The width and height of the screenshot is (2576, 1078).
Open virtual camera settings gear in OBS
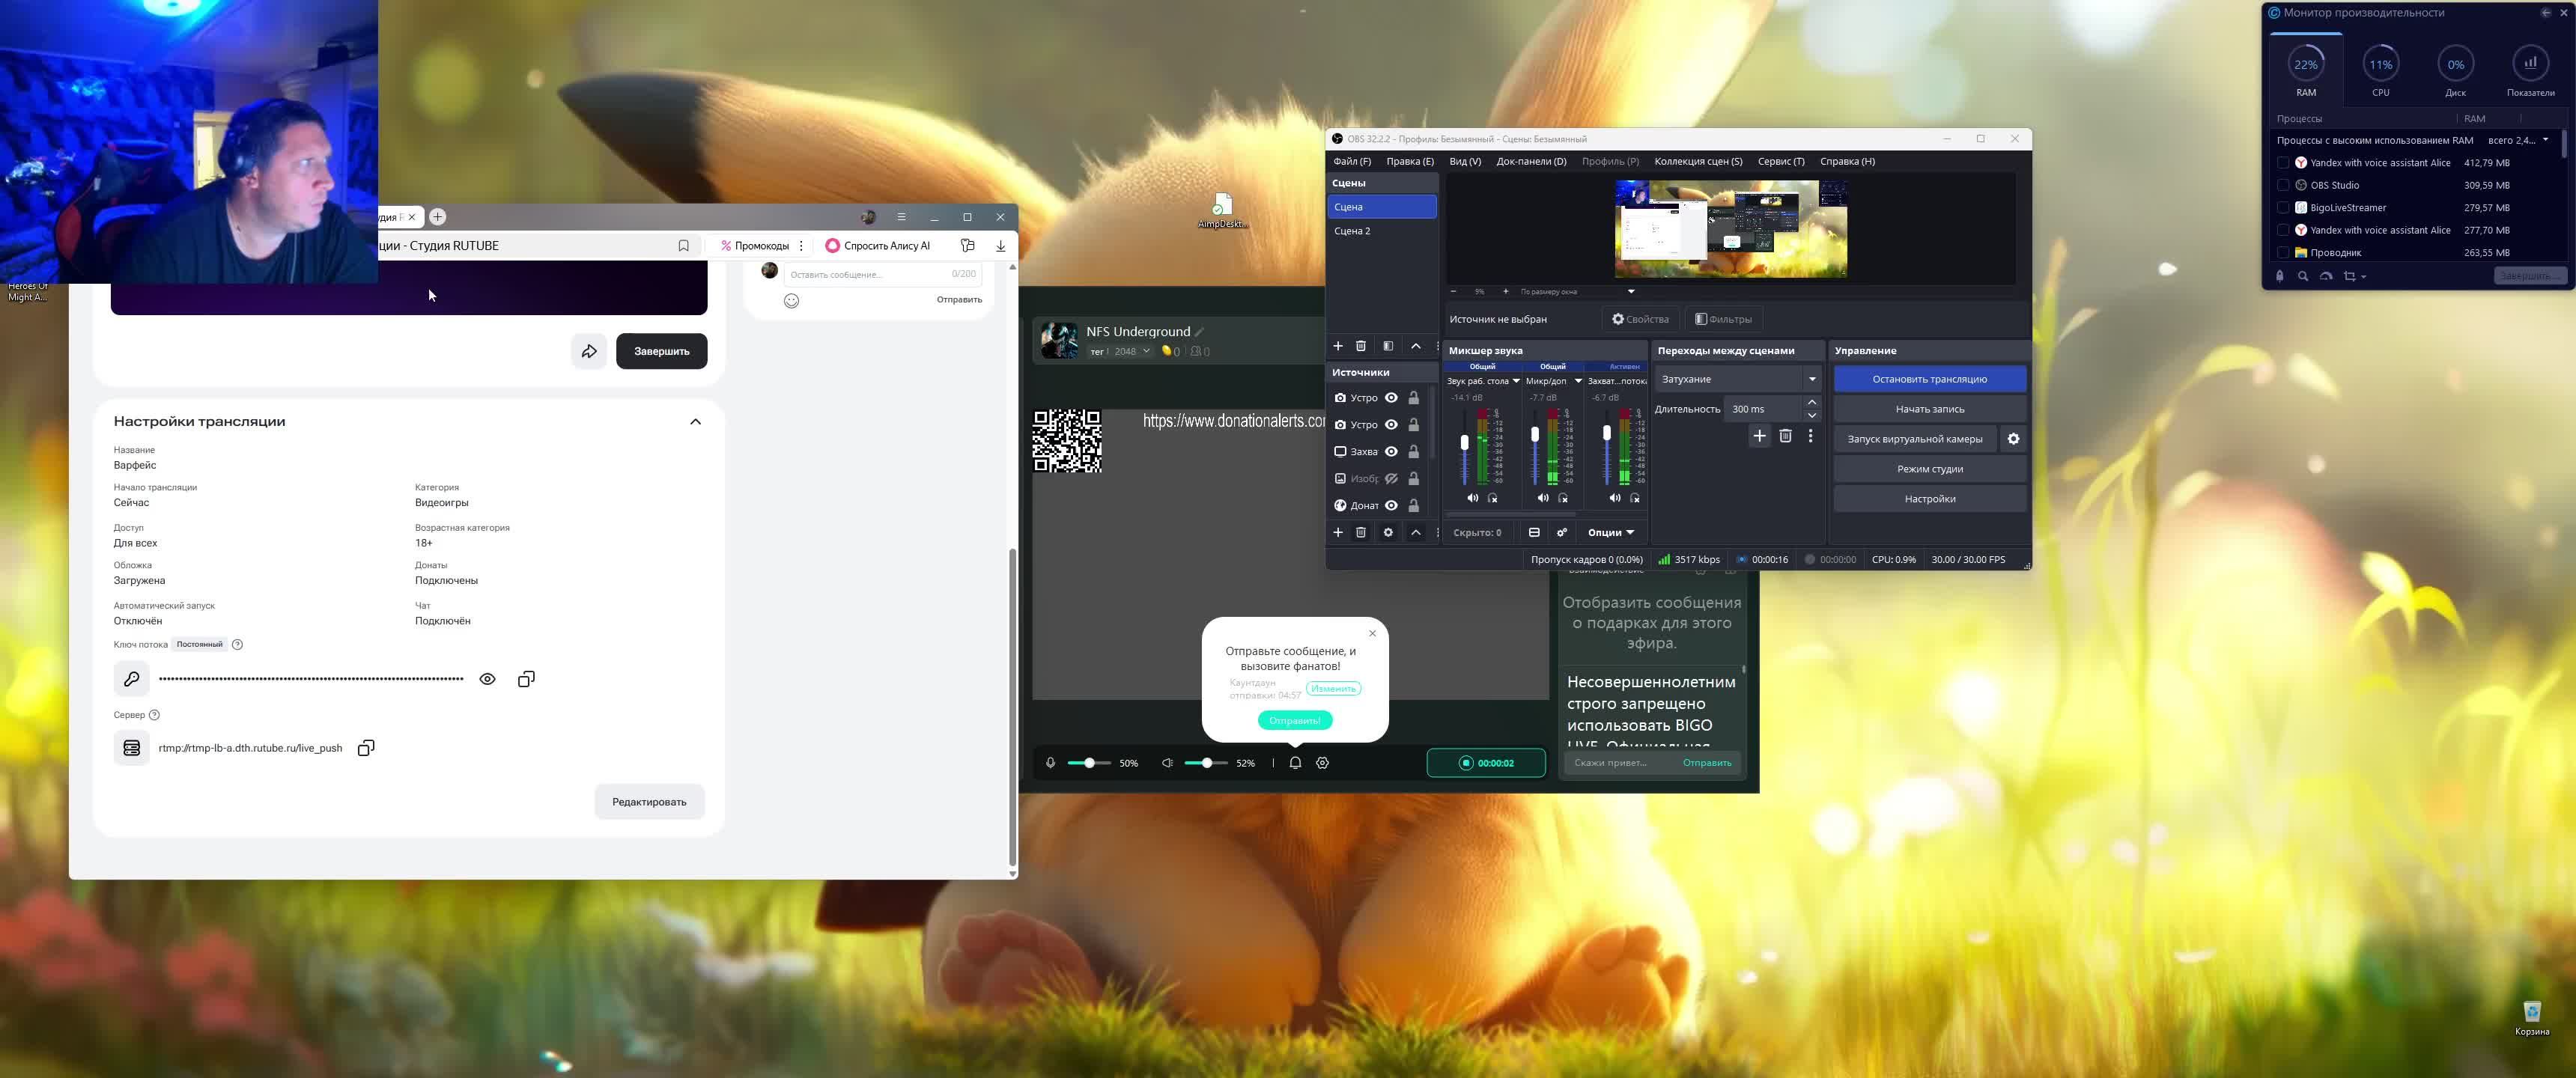click(x=2014, y=439)
